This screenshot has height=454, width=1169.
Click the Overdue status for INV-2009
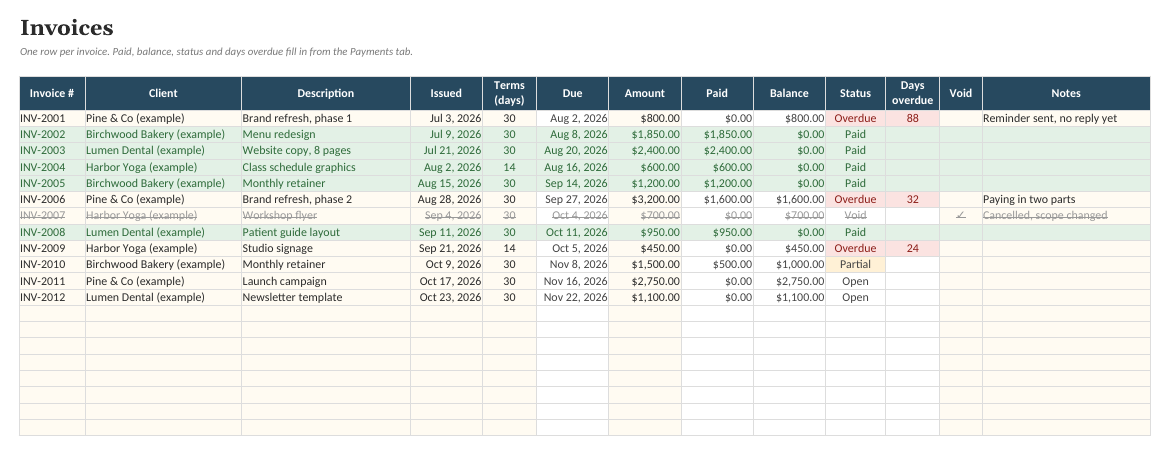click(855, 248)
